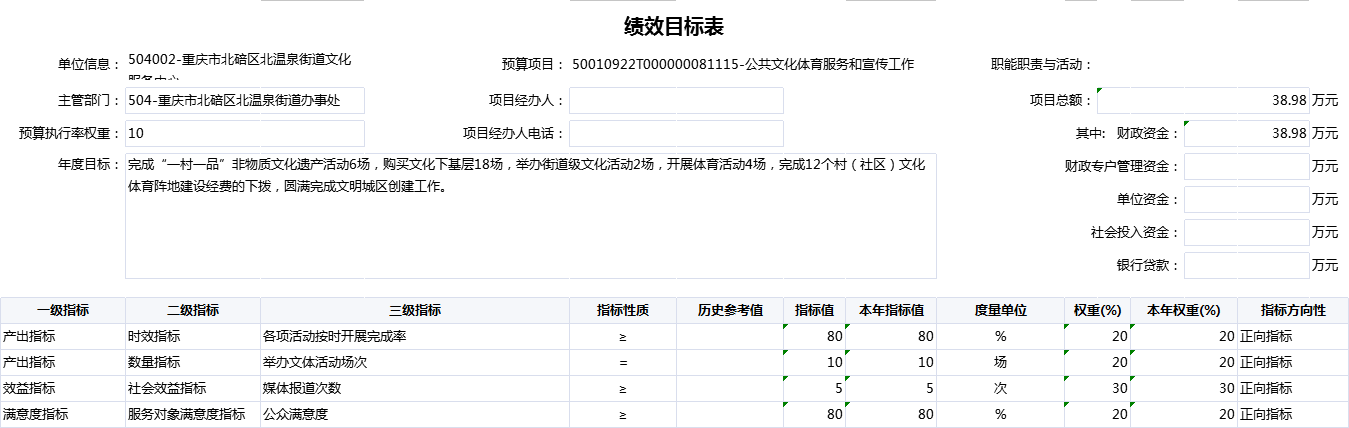The image size is (1349, 428).
Task: Click the 社会投入资金 input field
Action: [x=1246, y=232]
